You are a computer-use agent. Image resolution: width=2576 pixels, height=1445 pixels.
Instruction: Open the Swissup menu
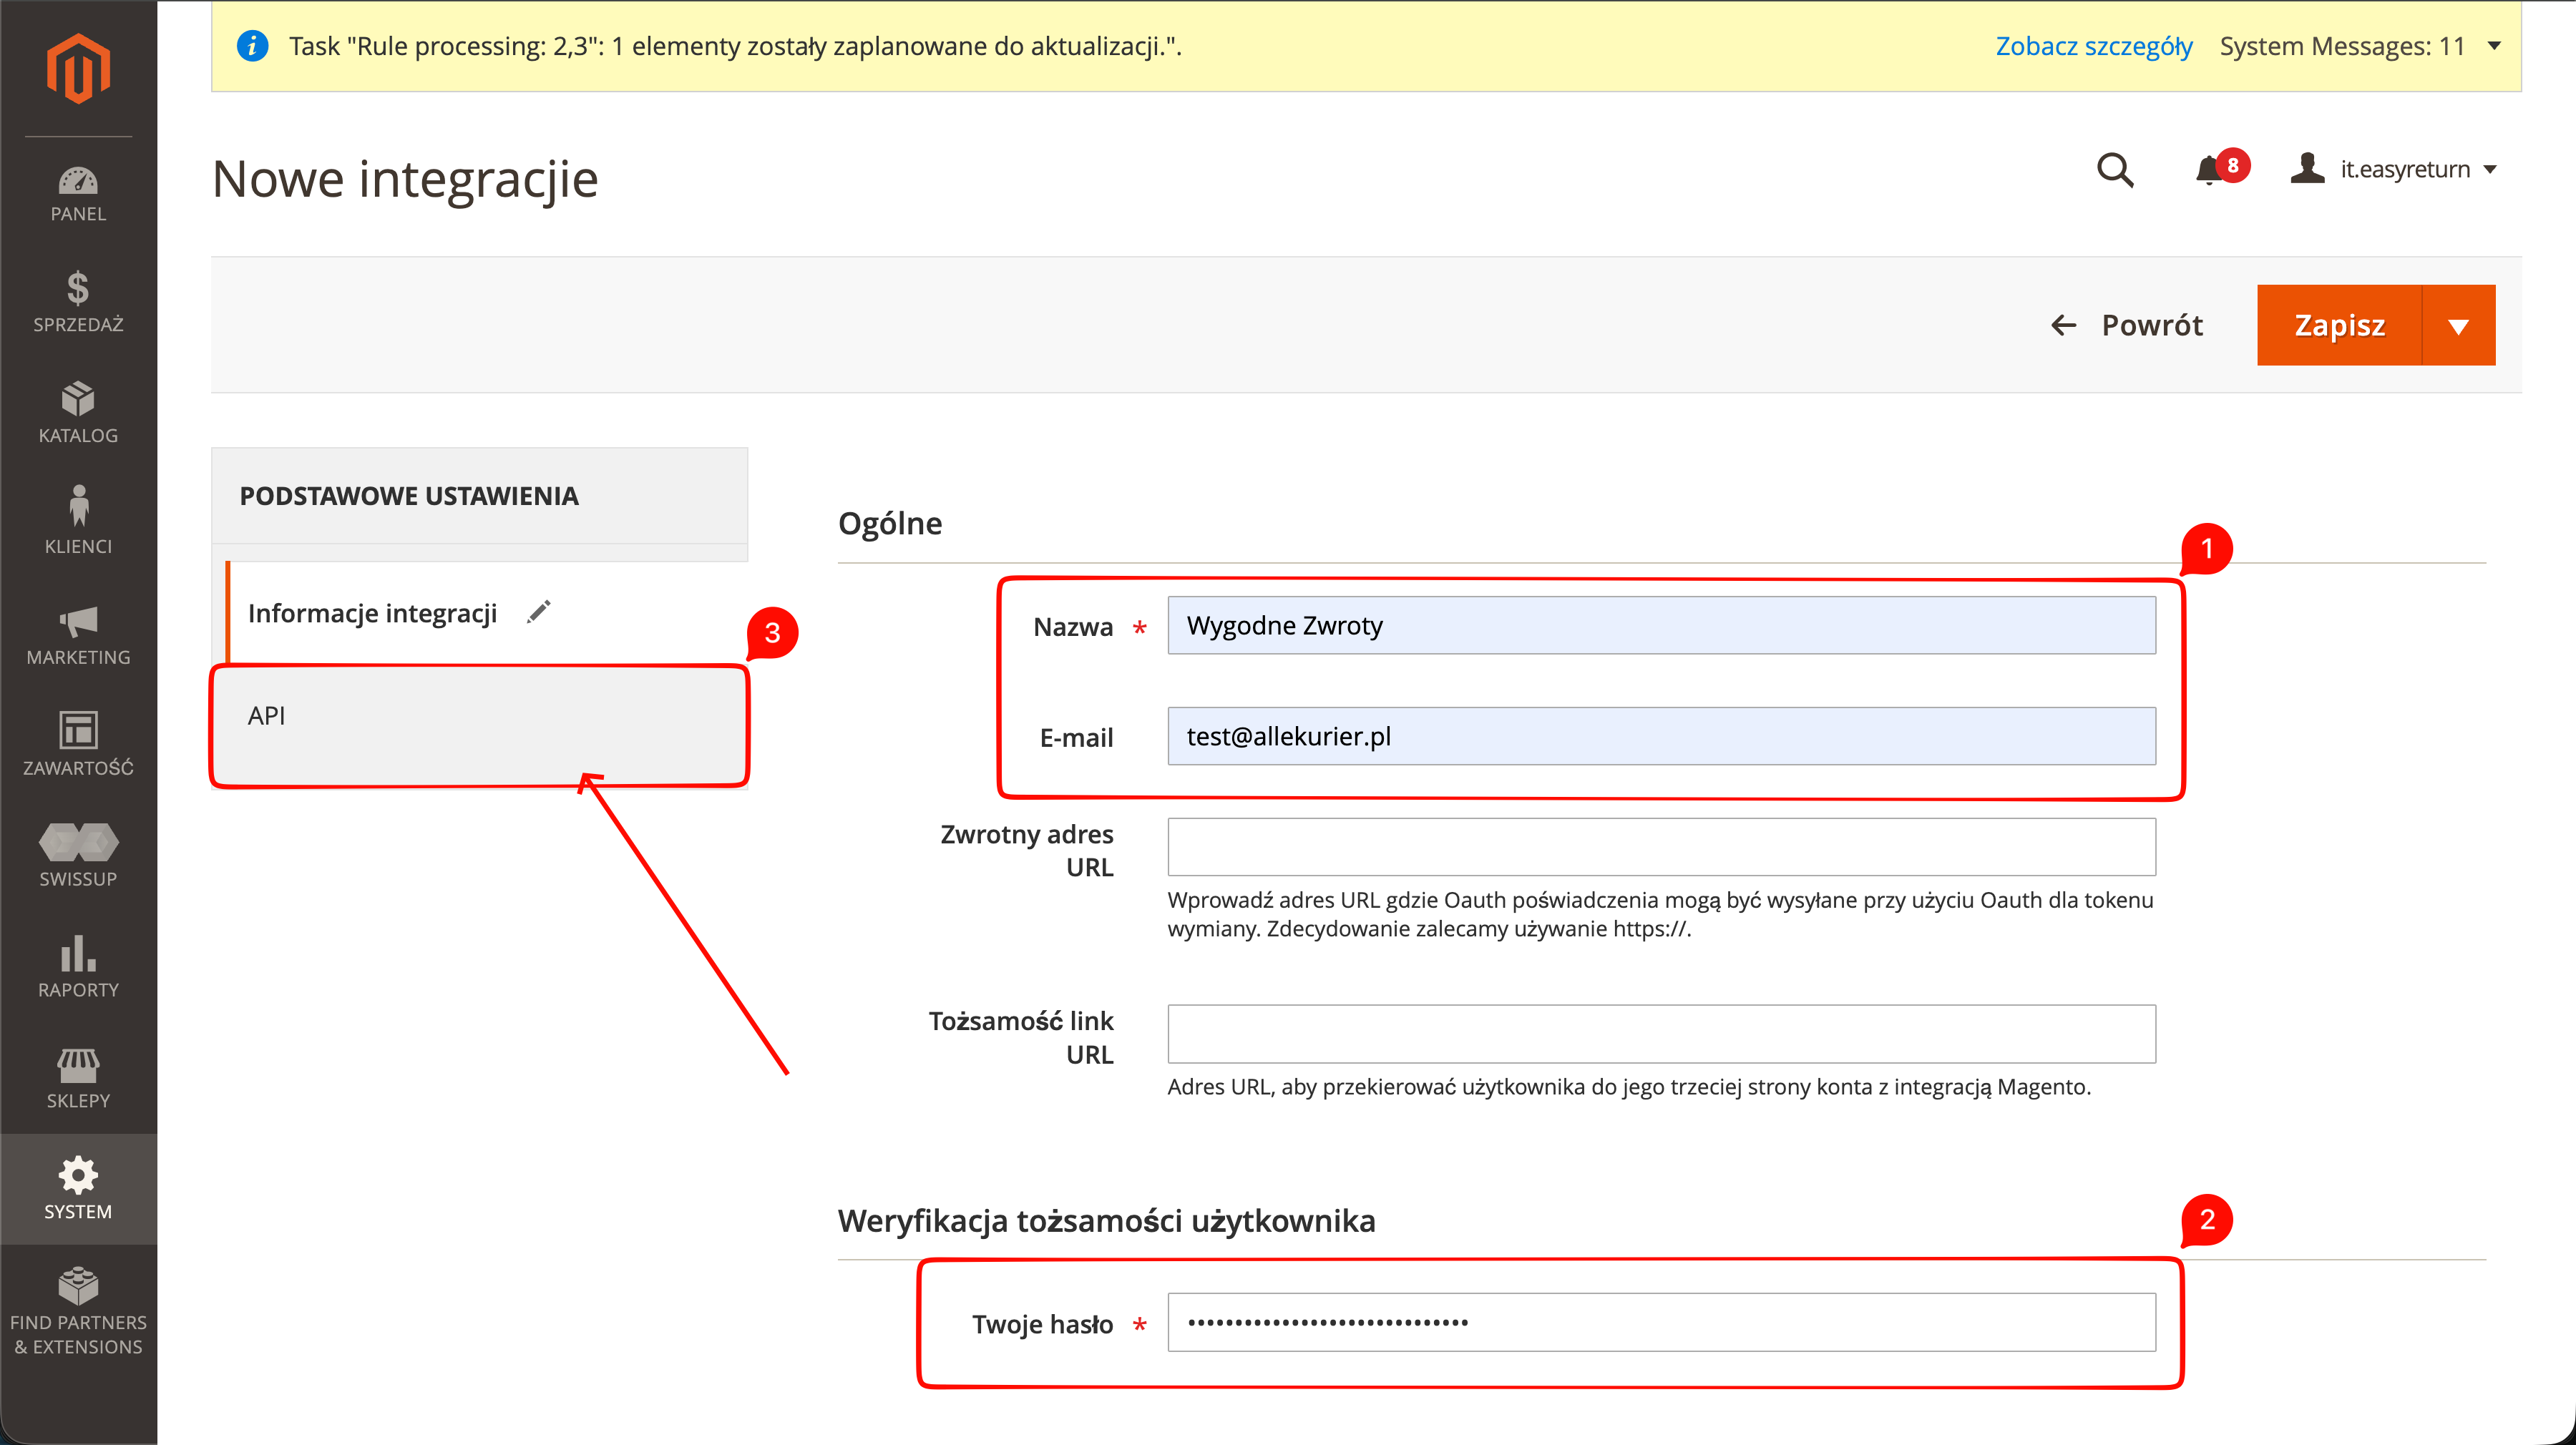point(78,856)
